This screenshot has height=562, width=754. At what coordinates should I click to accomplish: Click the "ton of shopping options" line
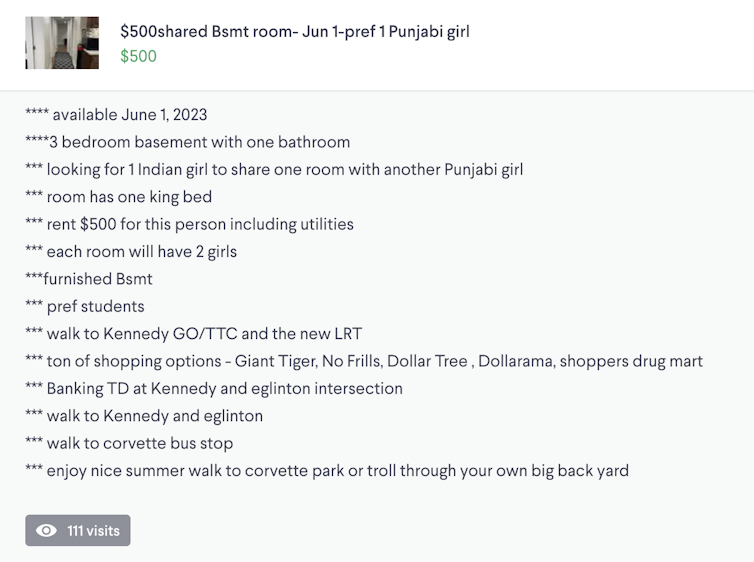coord(364,361)
